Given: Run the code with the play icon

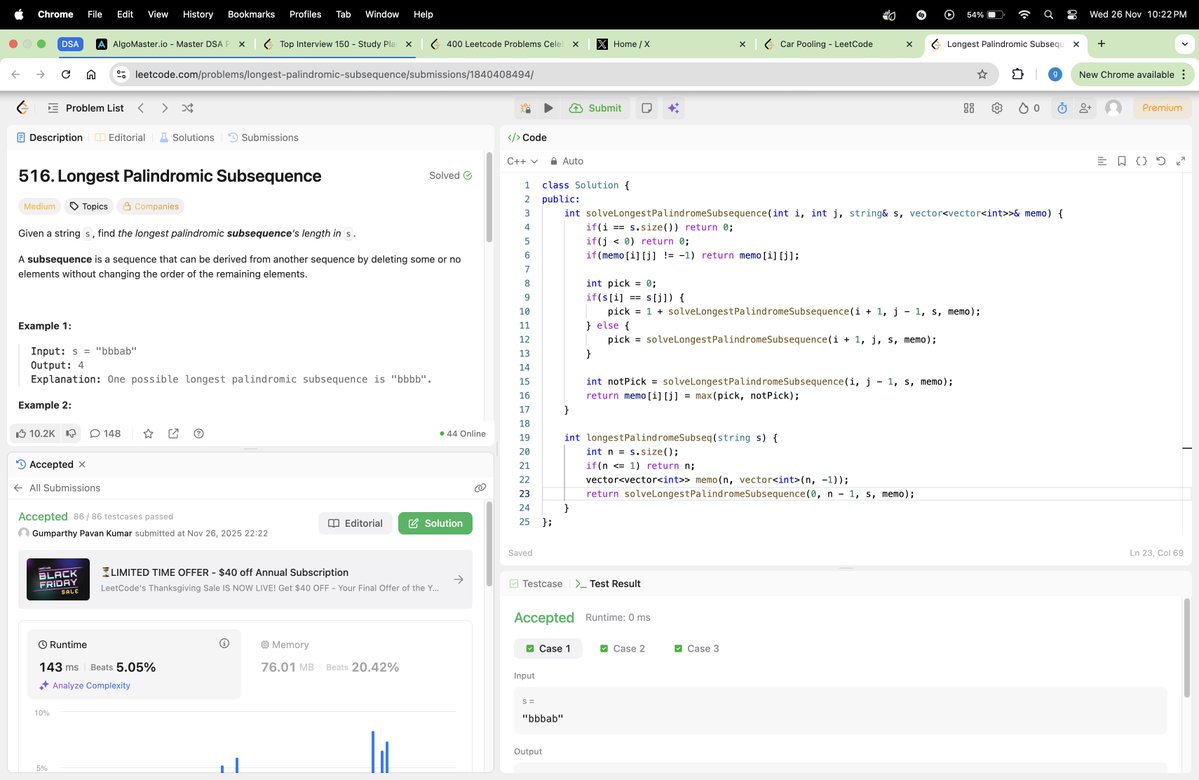Looking at the screenshot, I should pyautogui.click(x=549, y=108).
